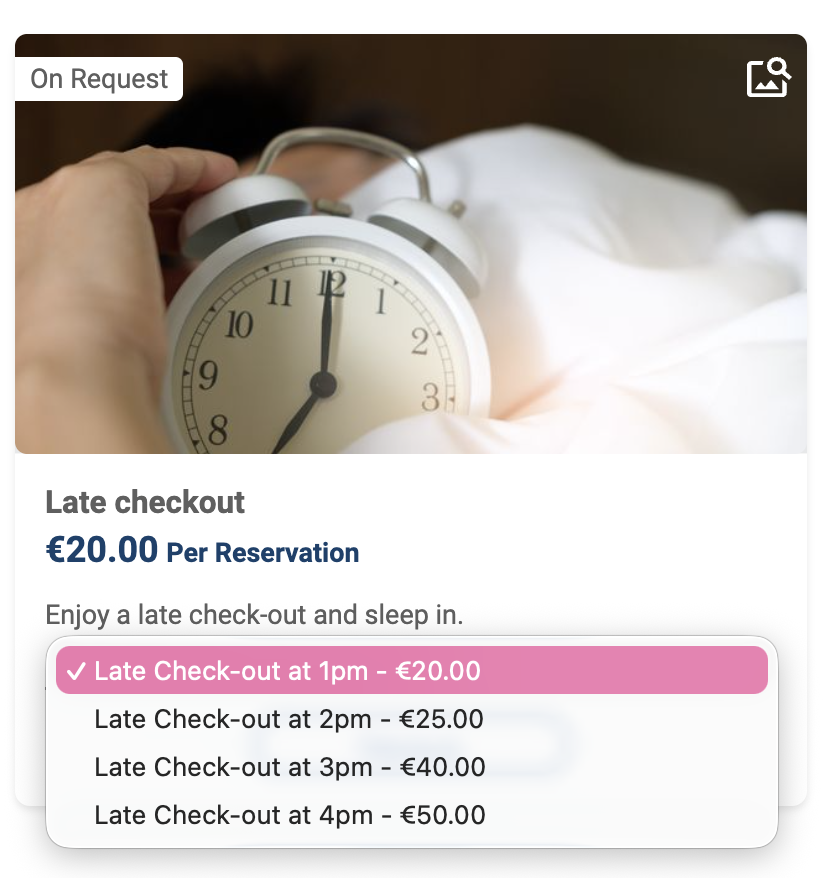Open the image zoom gallery icon

click(768, 77)
